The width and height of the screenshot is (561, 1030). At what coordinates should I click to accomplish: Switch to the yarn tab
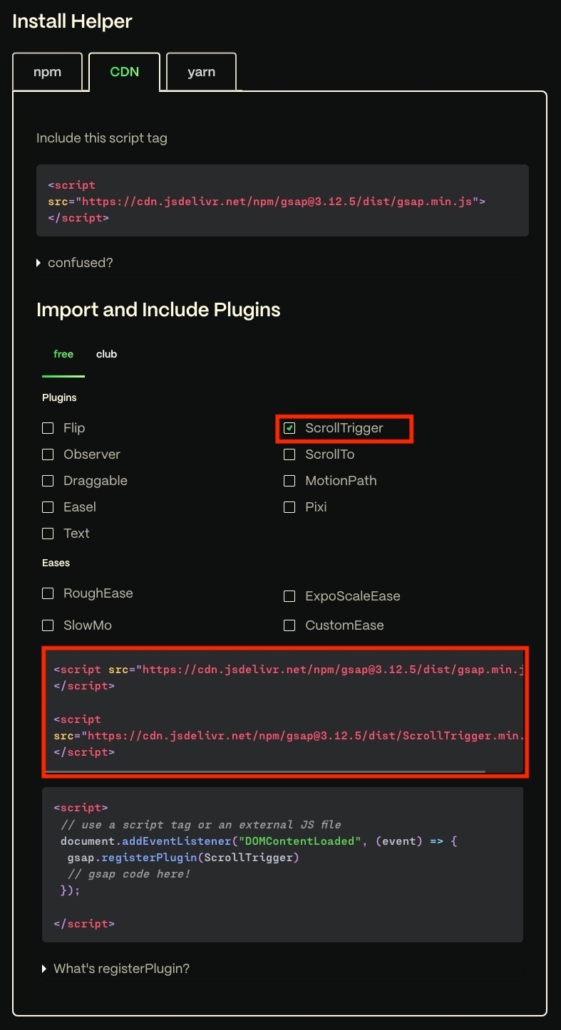(x=201, y=72)
